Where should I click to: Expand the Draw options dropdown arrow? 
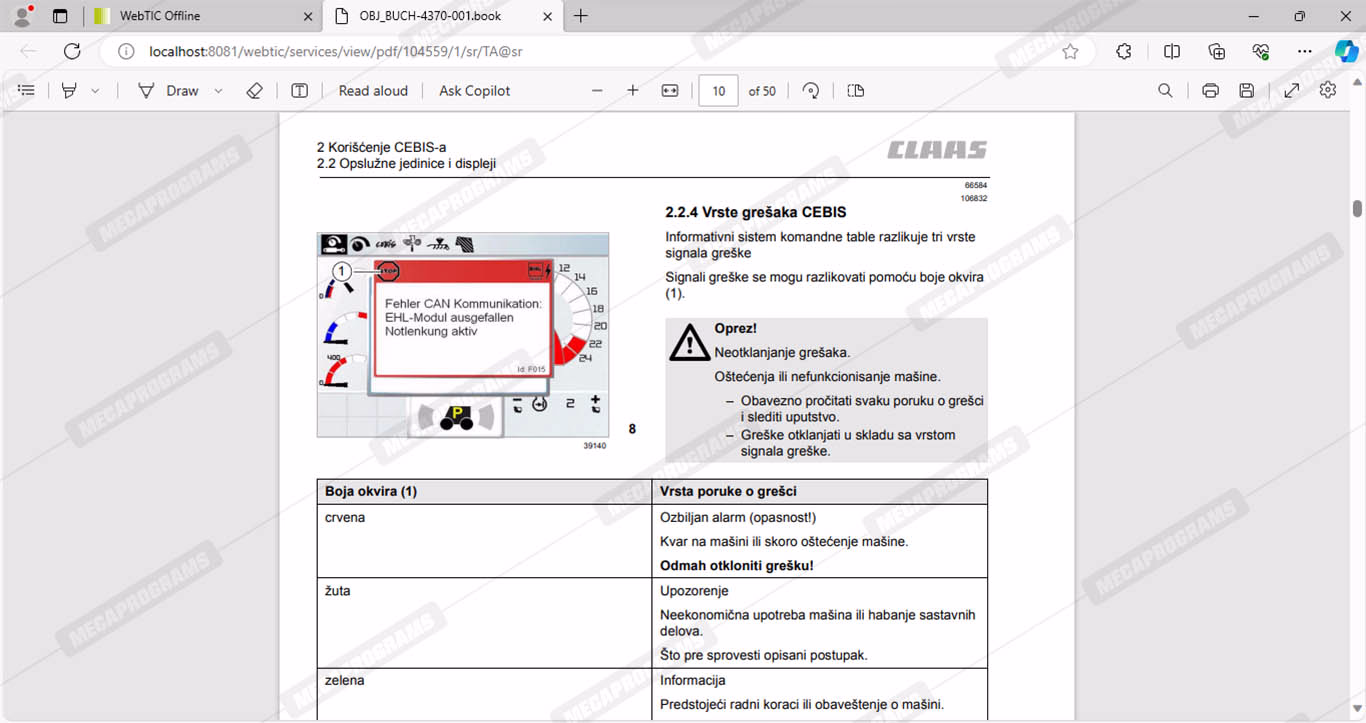(218, 90)
